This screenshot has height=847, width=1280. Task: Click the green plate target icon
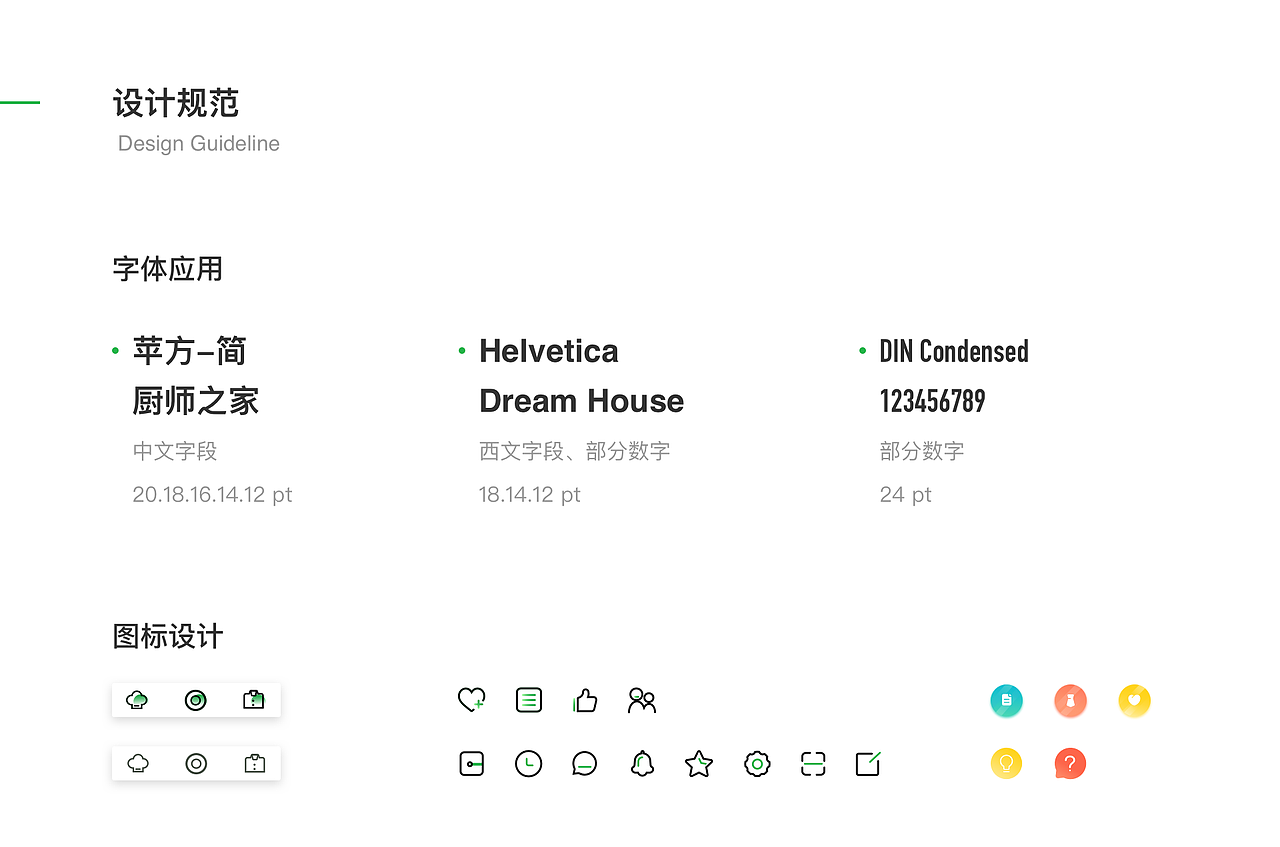point(196,700)
